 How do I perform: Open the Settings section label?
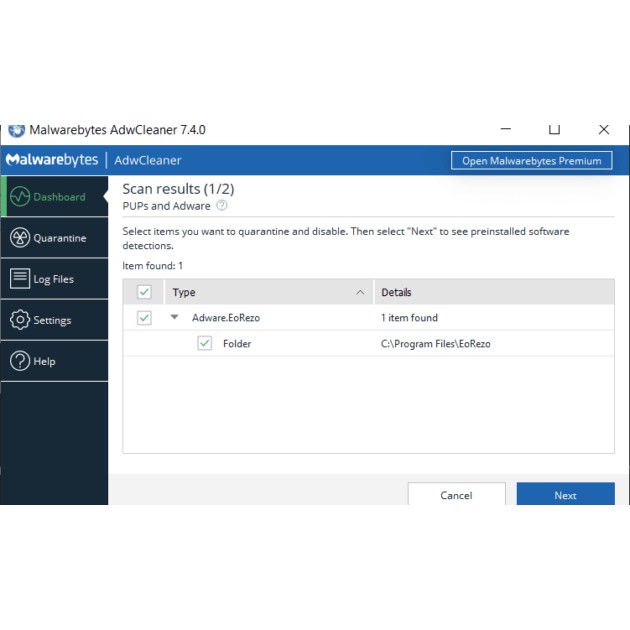[x=52, y=320]
